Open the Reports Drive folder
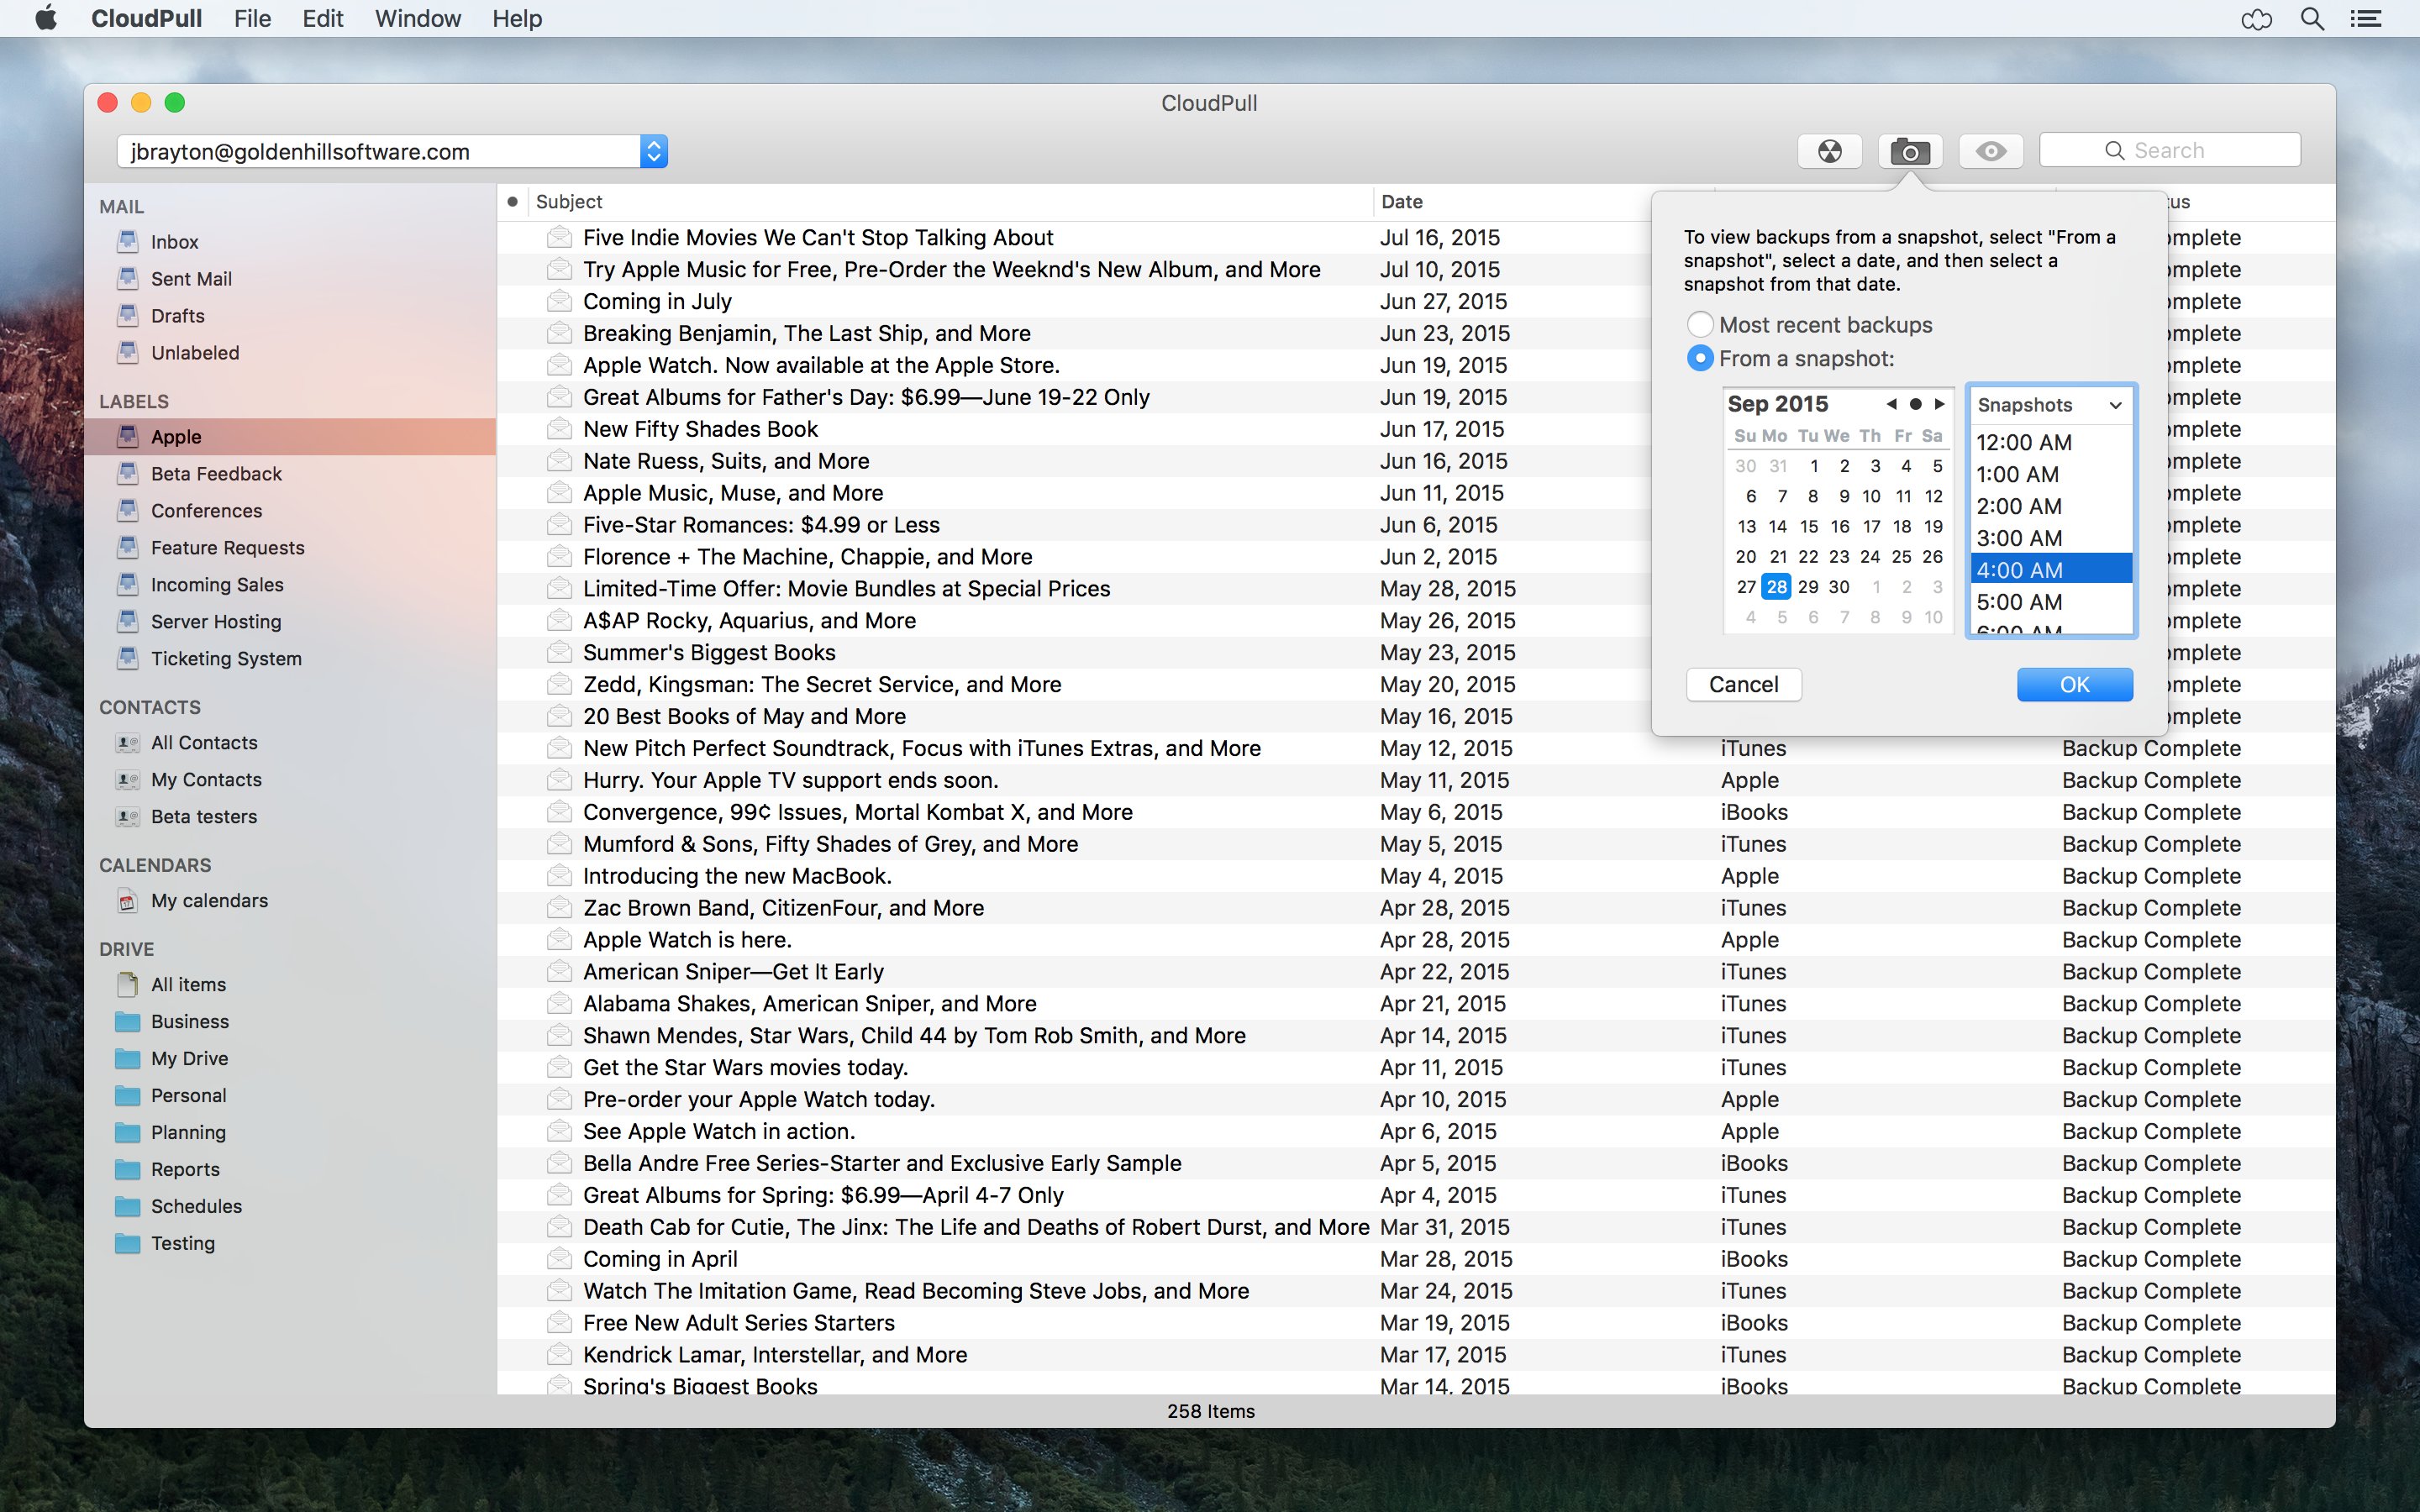The width and height of the screenshot is (2420, 1512). [x=185, y=1169]
